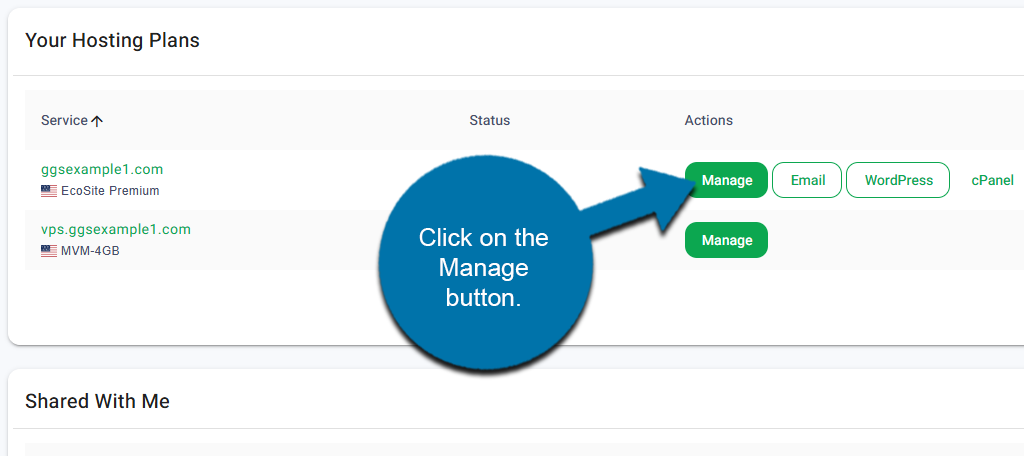Open the vps.ggsexample1.com service link
Viewport: 1024px width, 456px height.
click(x=115, y=229)
